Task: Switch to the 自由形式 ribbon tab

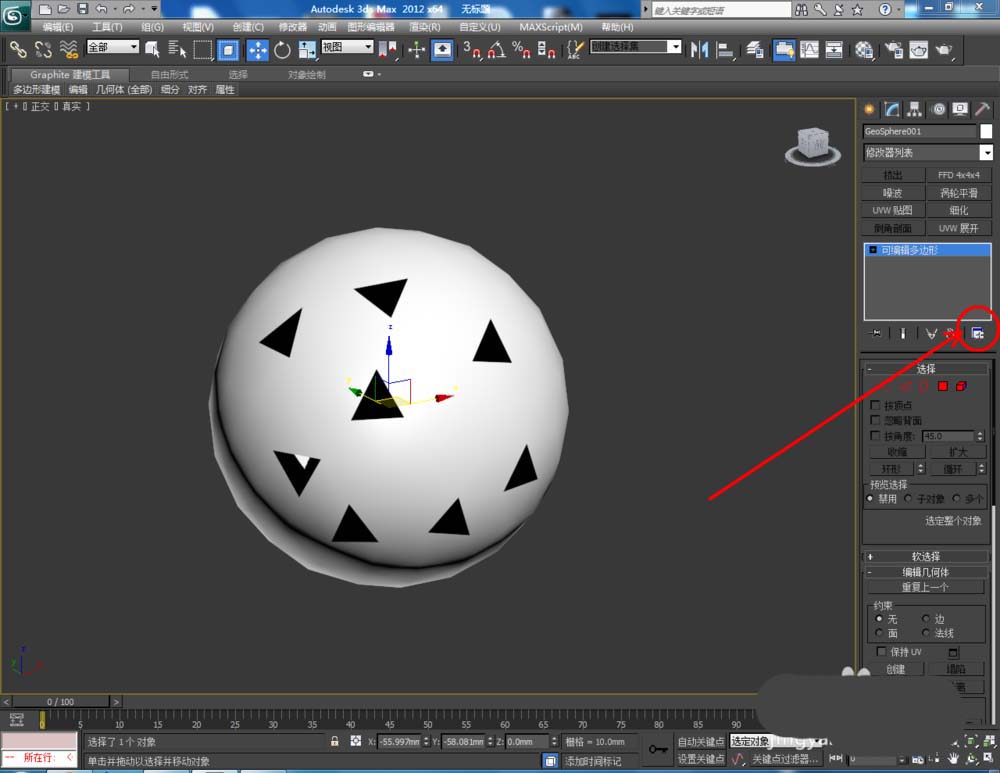Action: coord(170,75)
